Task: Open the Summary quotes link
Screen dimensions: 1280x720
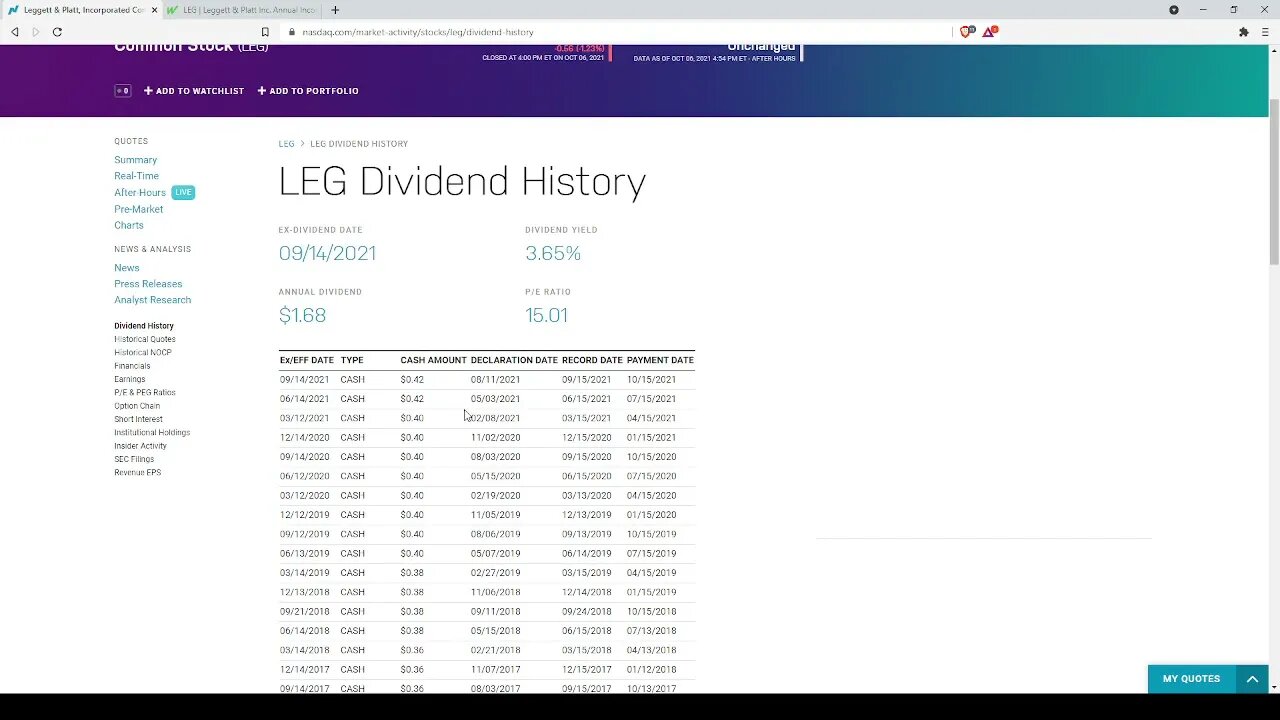Action: tap(135, 160)
